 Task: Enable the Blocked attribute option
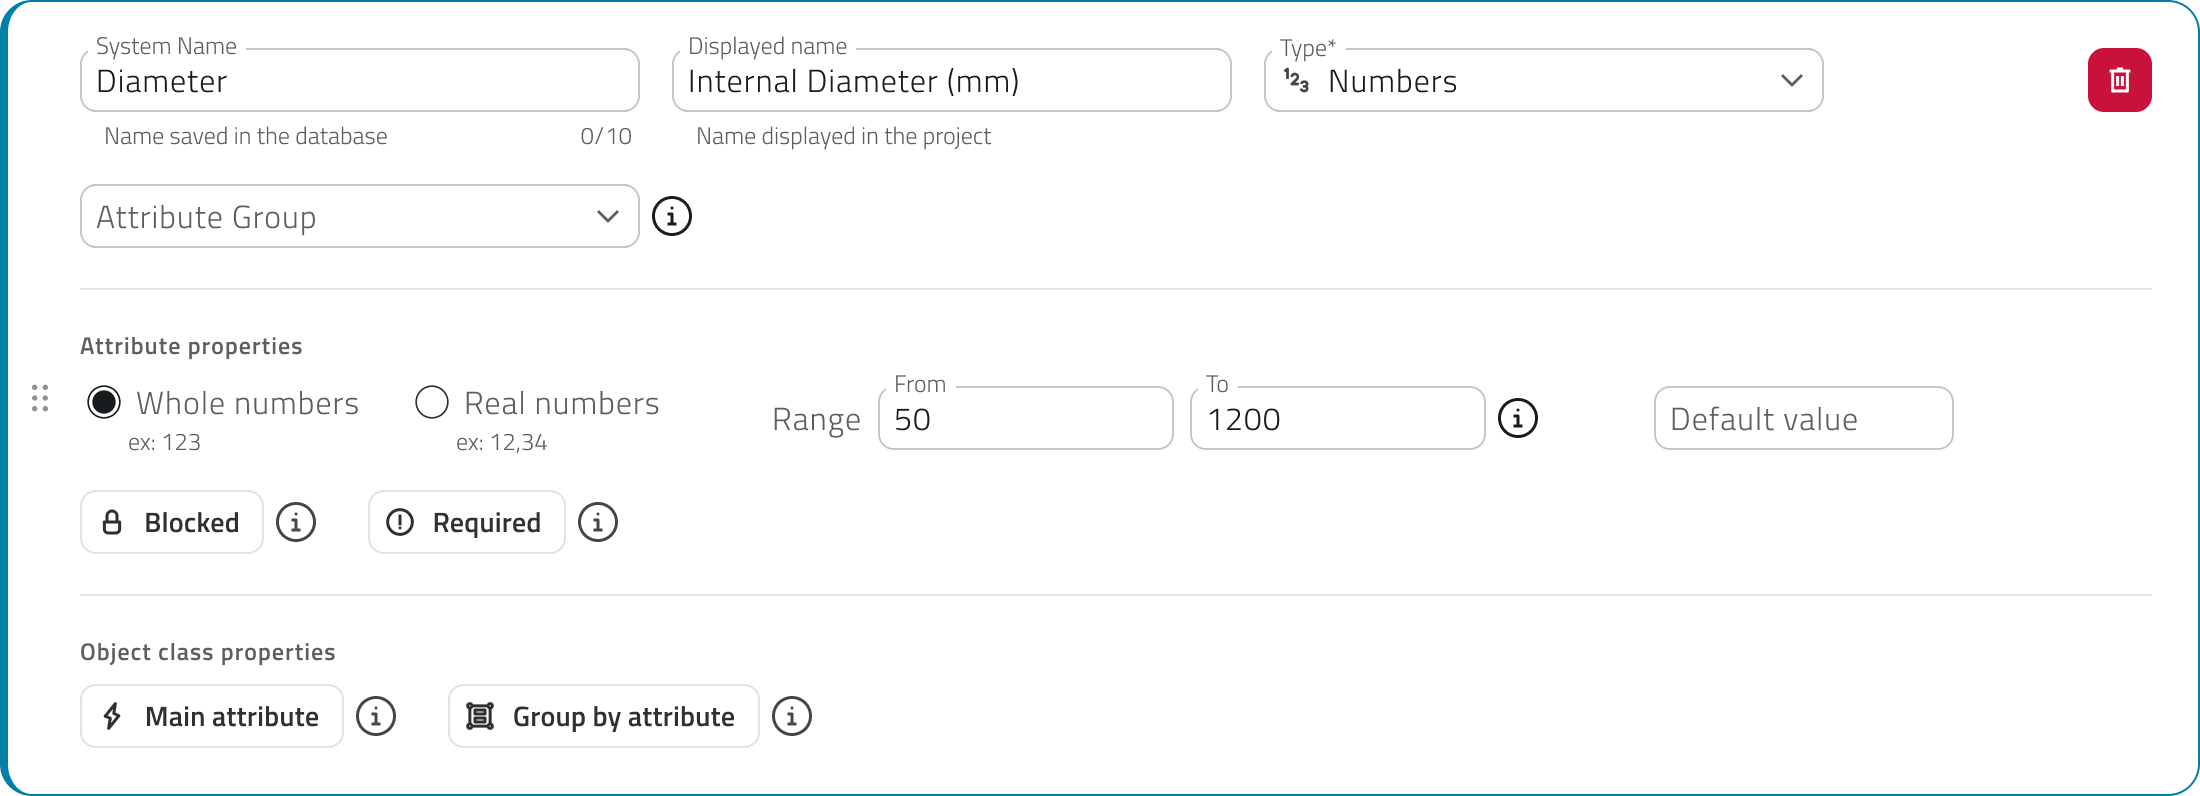171,522
